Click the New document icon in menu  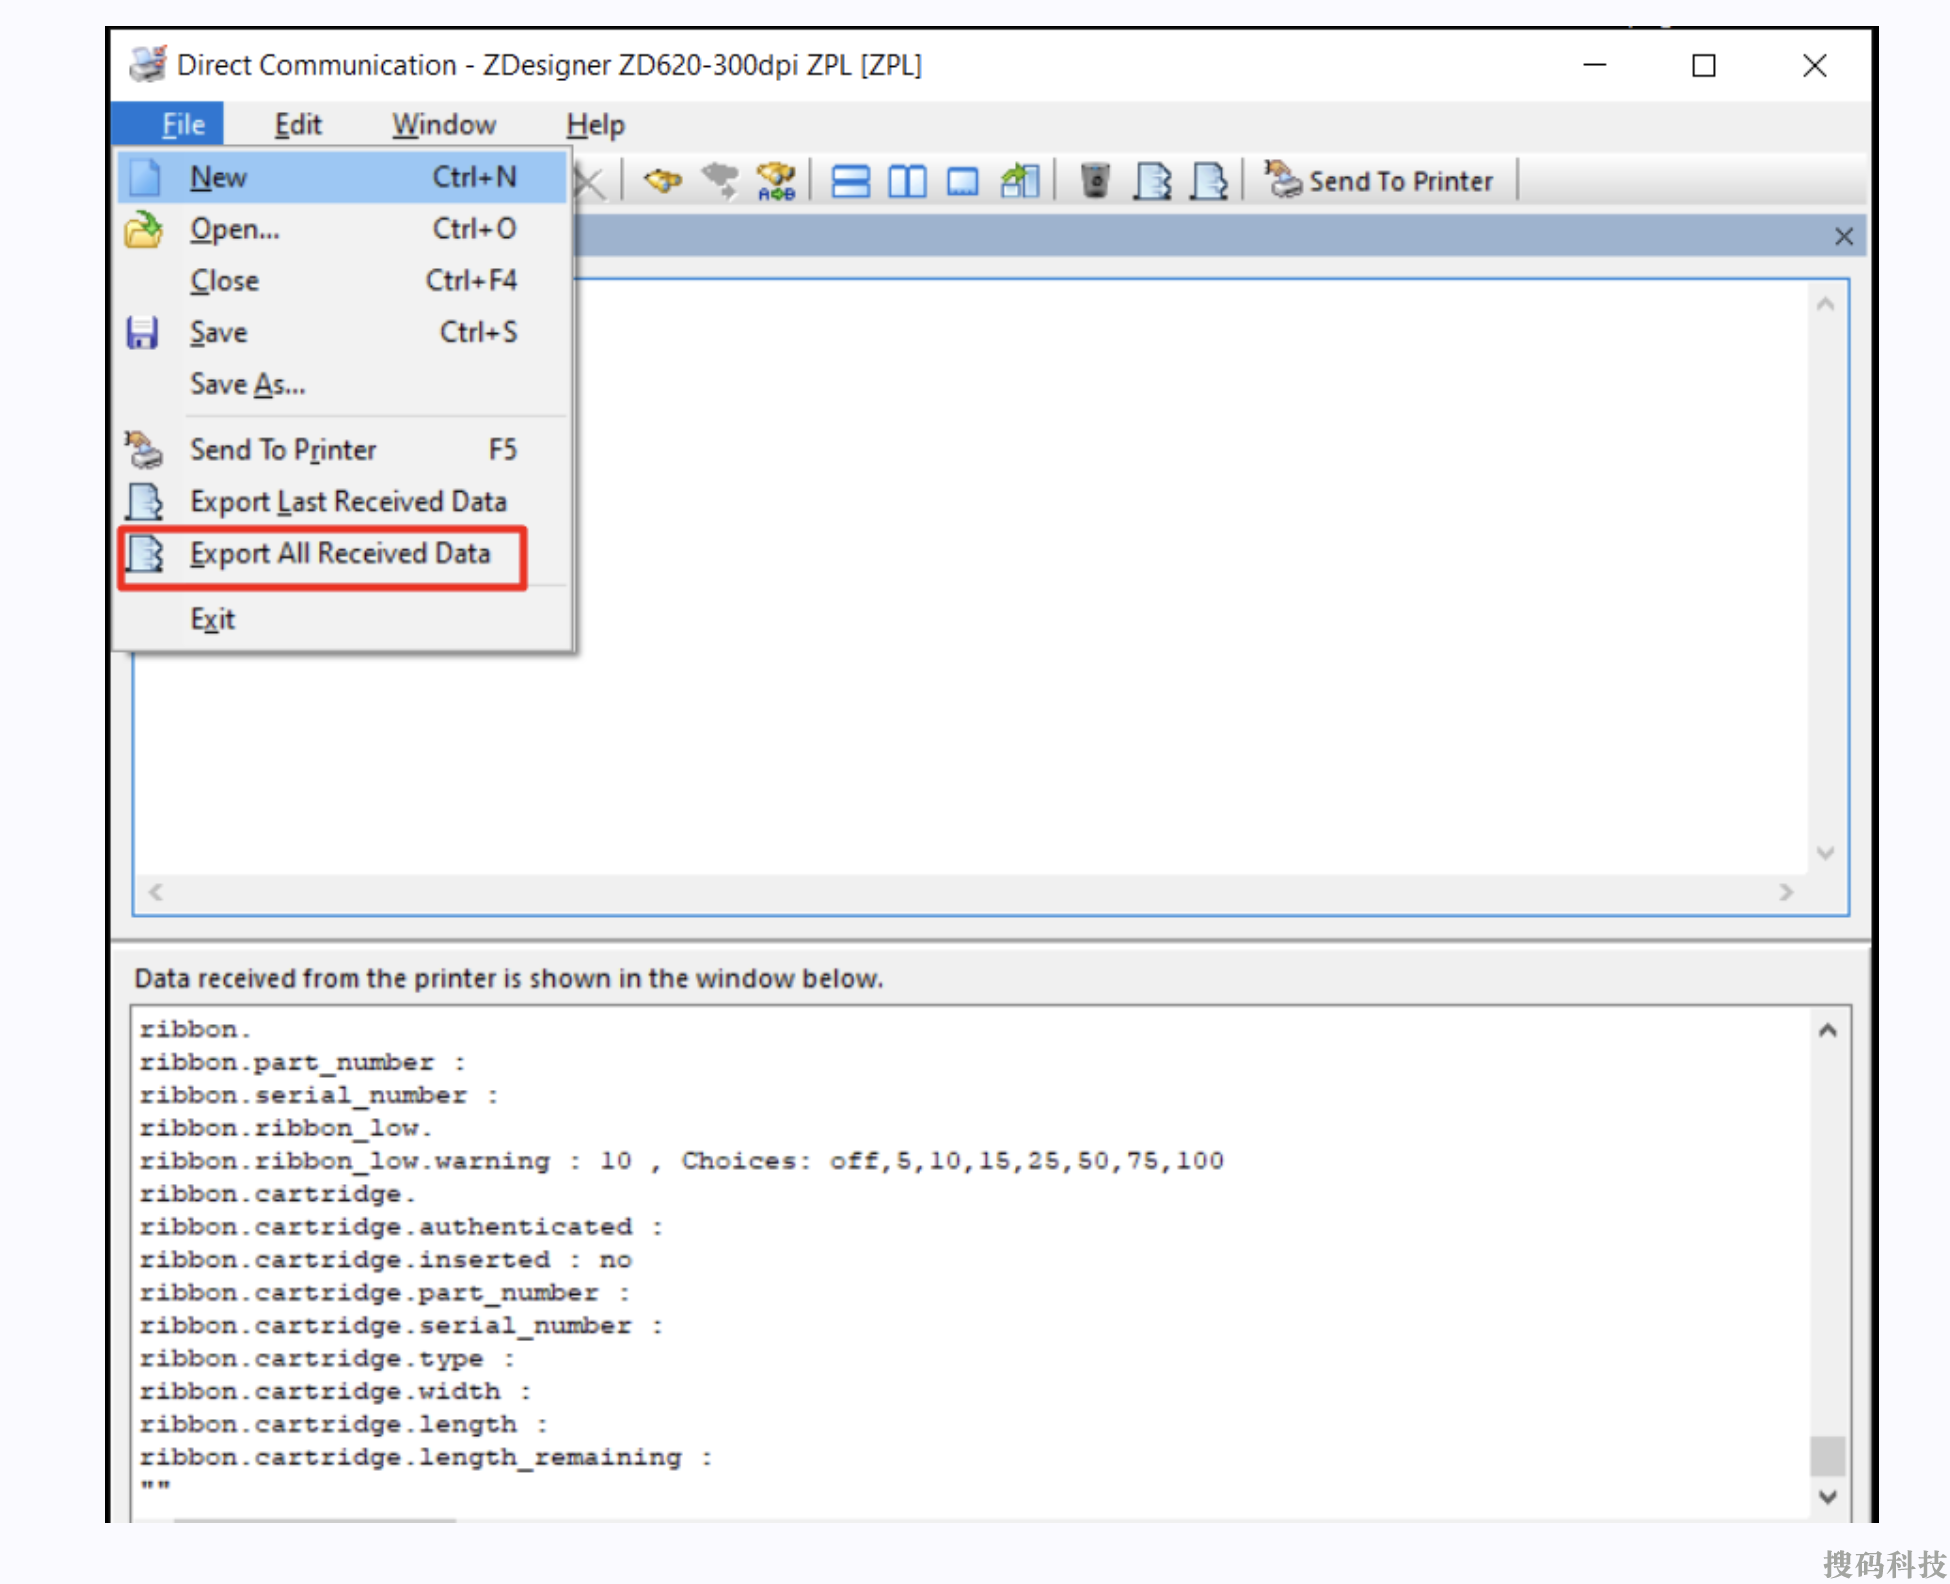coord(145,177)
